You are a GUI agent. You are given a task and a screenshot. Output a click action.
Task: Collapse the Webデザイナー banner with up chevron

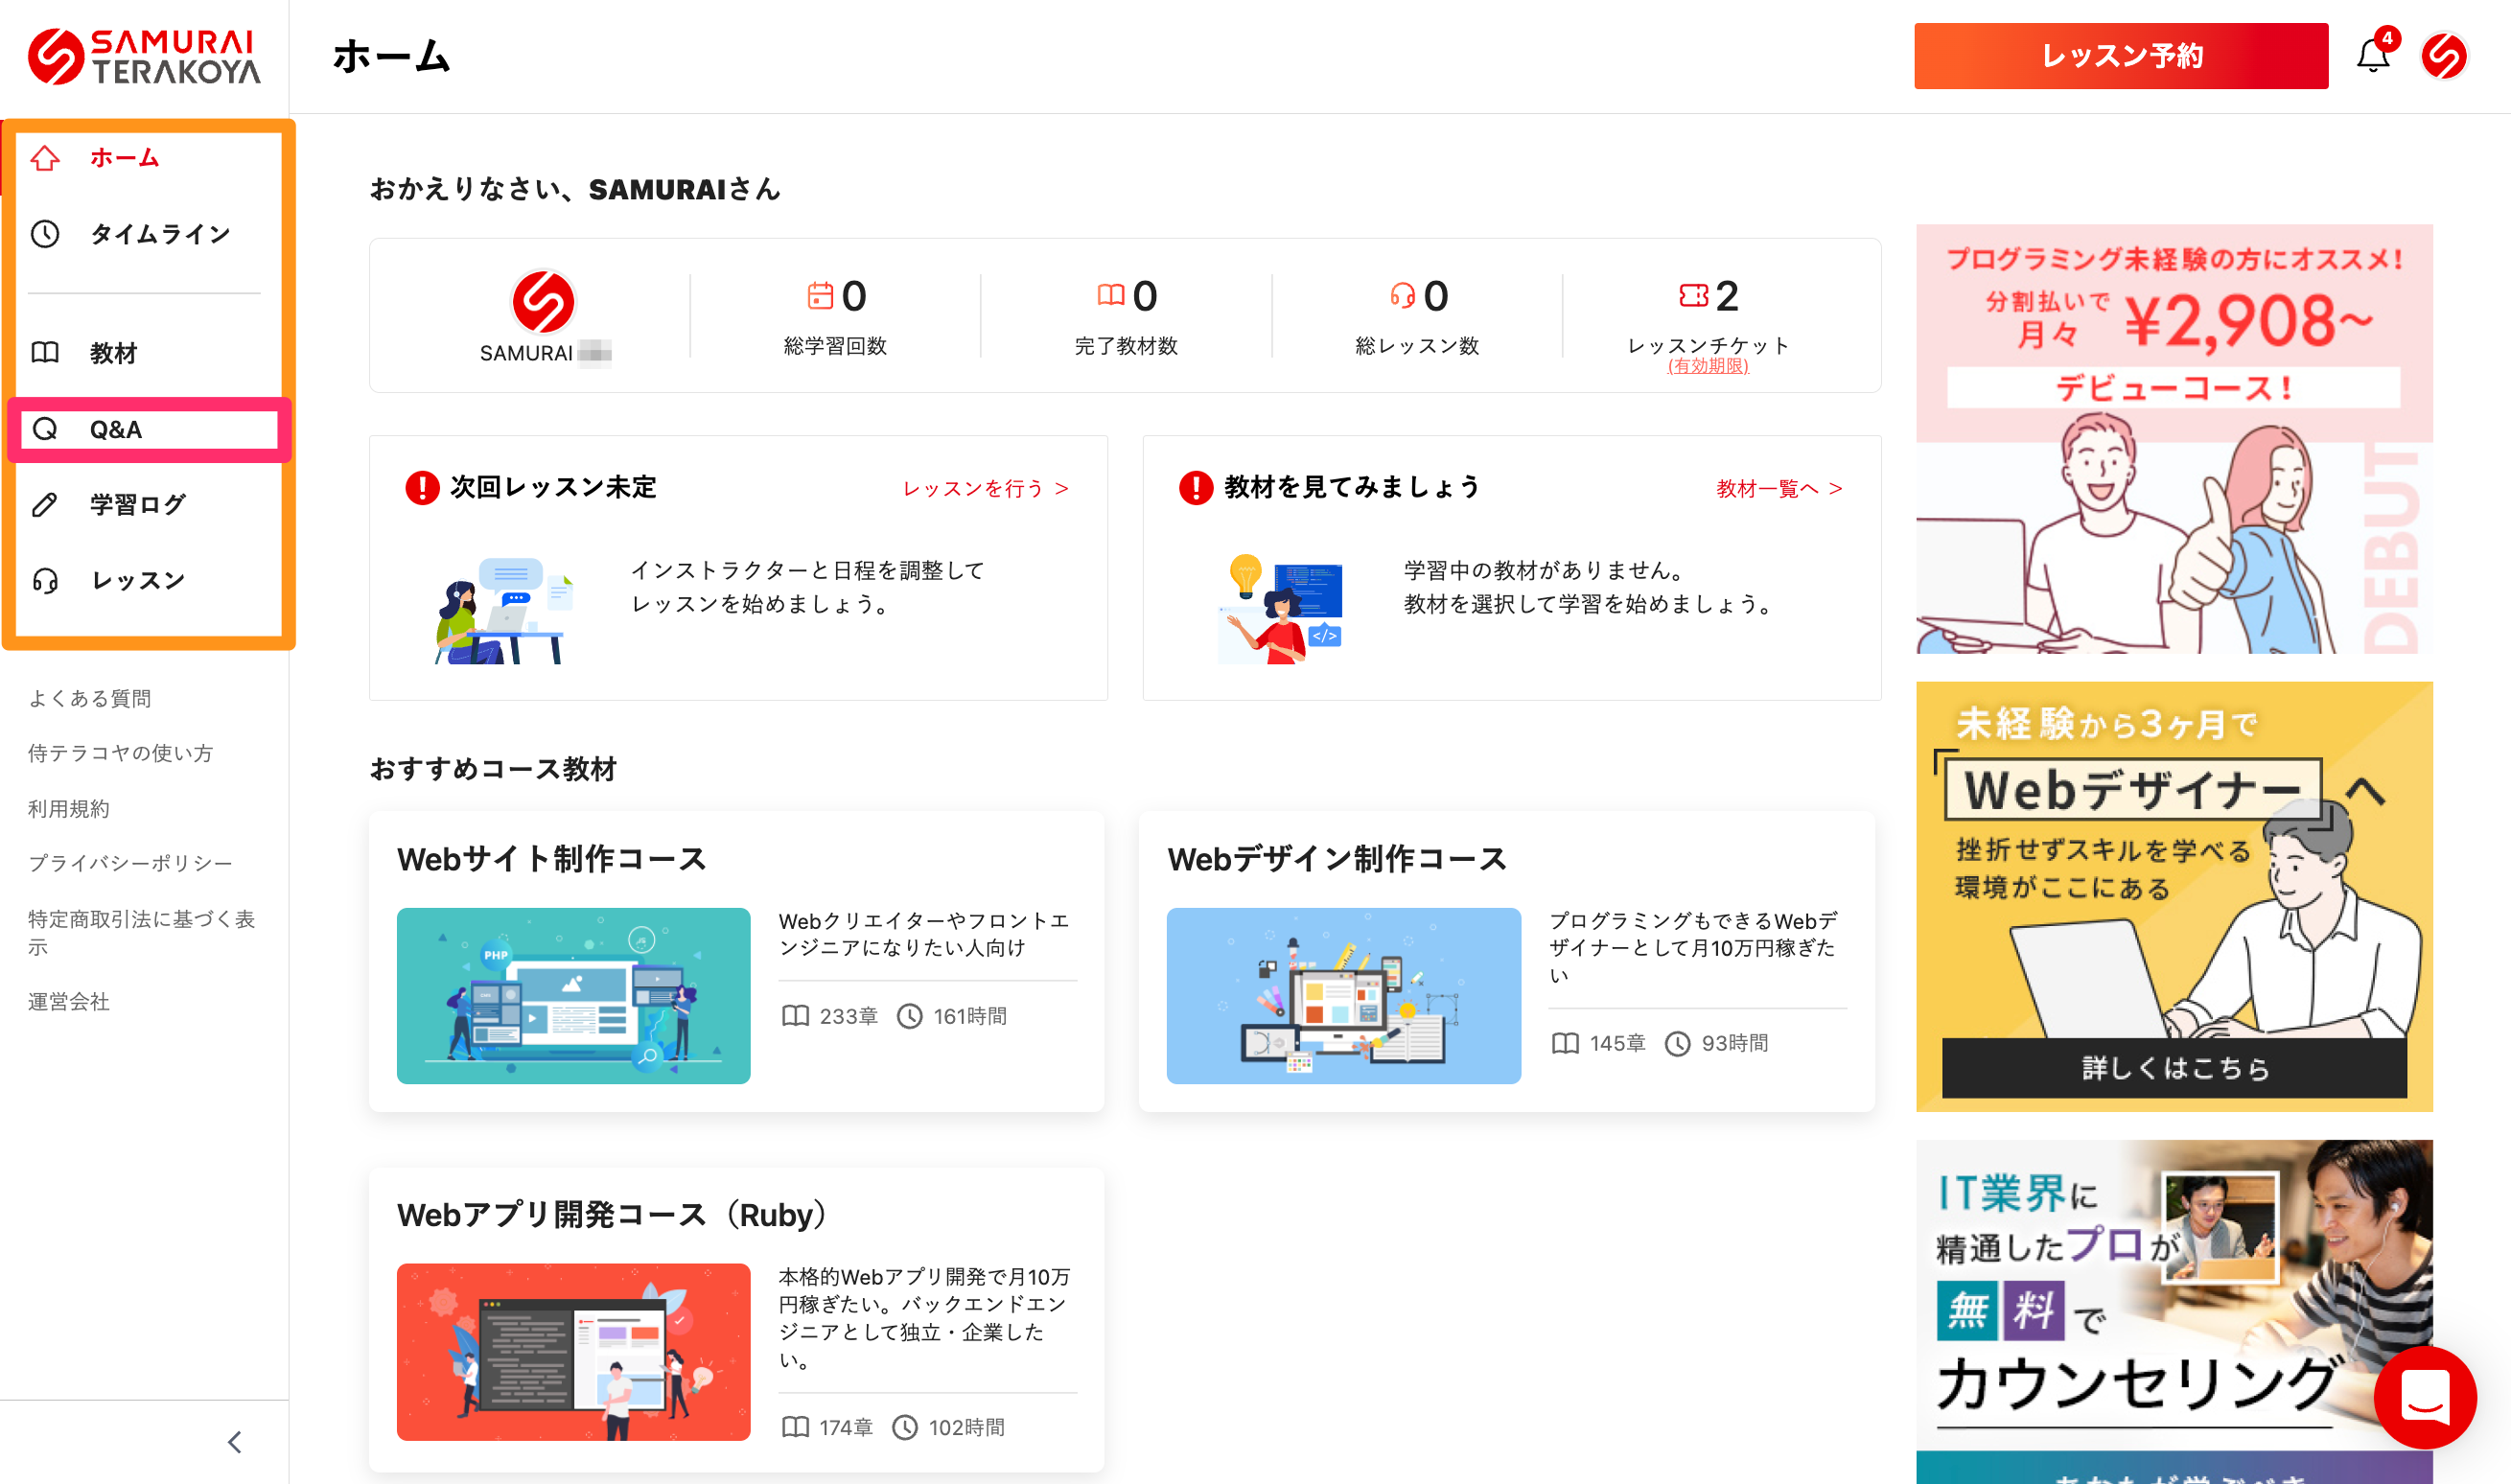click(2366, 791)
